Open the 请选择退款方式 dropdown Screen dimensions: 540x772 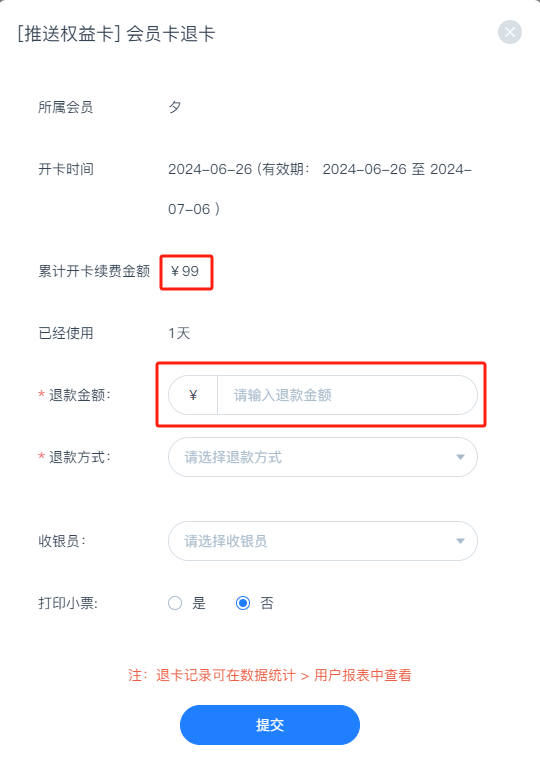323,457
